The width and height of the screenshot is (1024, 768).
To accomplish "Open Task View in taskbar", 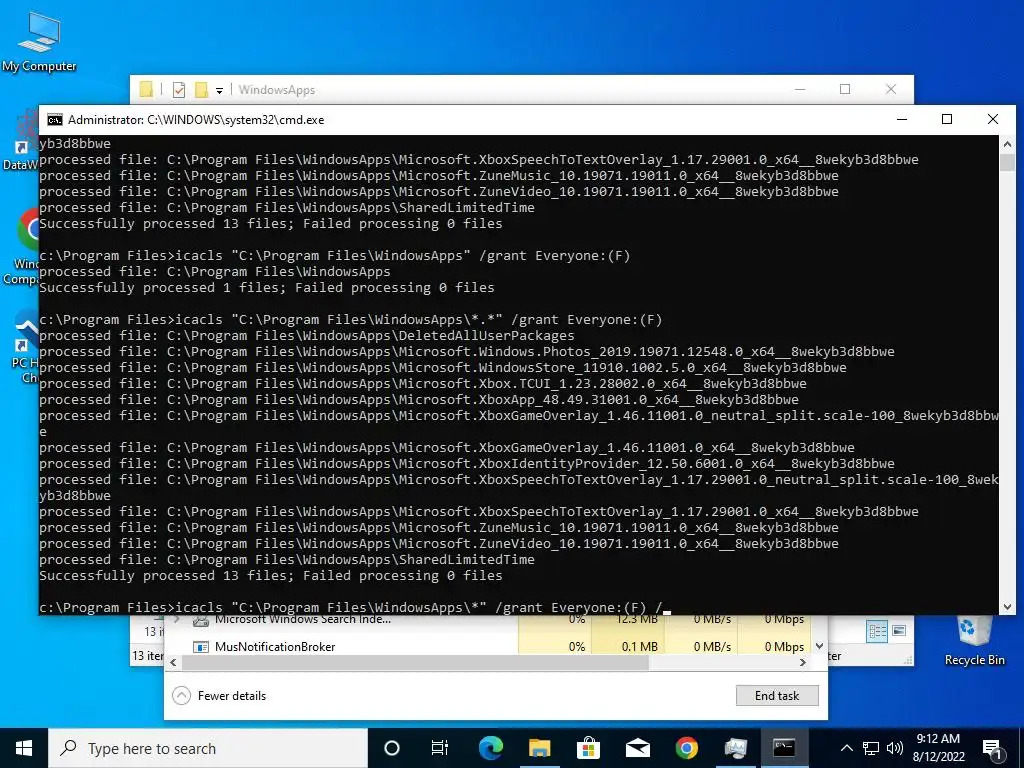I will pyautogui.click(x=440, y=748).
